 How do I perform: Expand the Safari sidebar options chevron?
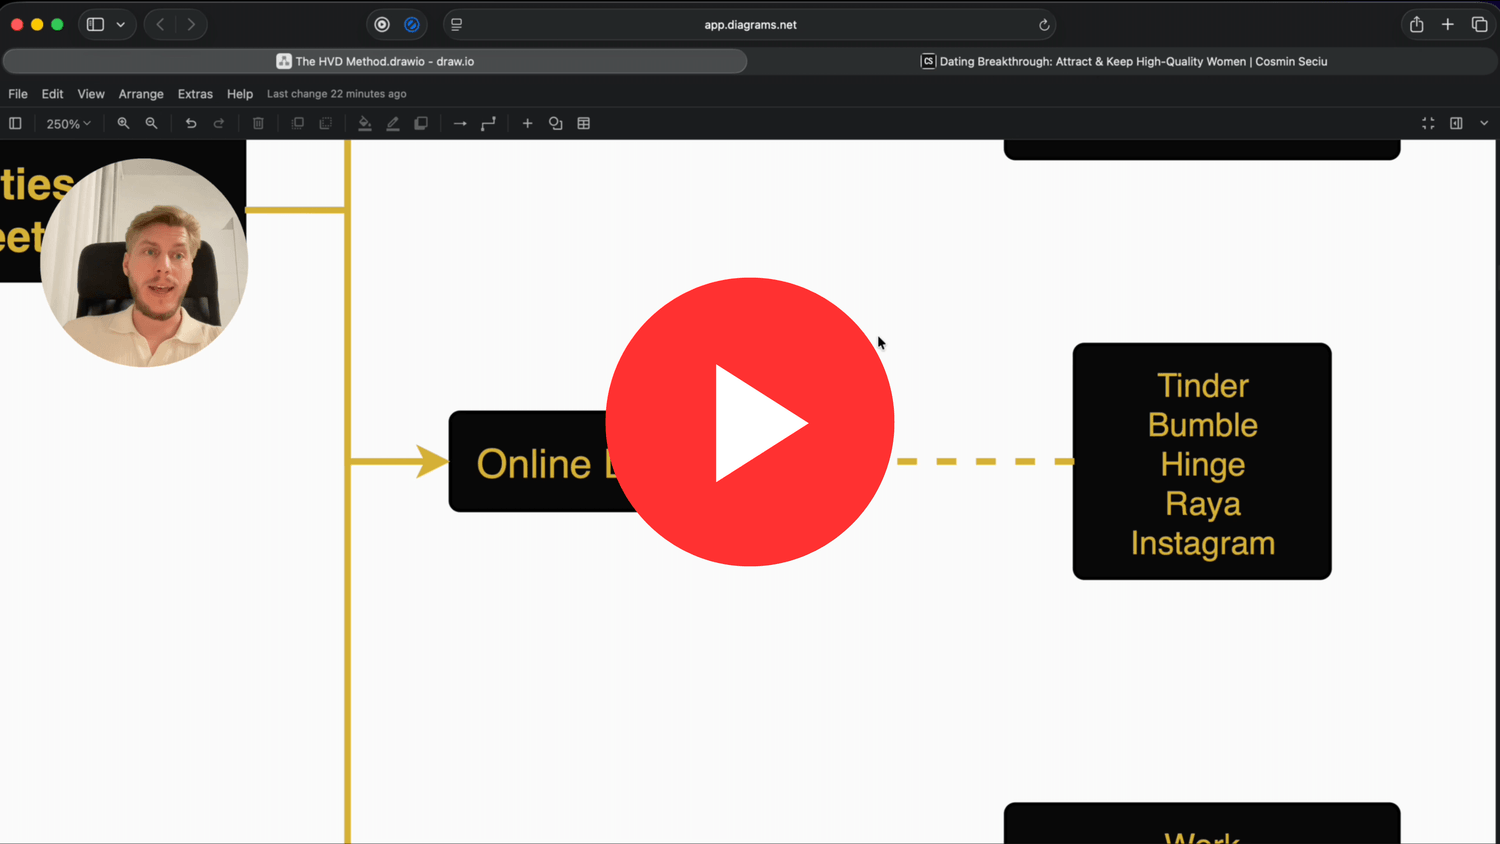[x=121, y=25]
